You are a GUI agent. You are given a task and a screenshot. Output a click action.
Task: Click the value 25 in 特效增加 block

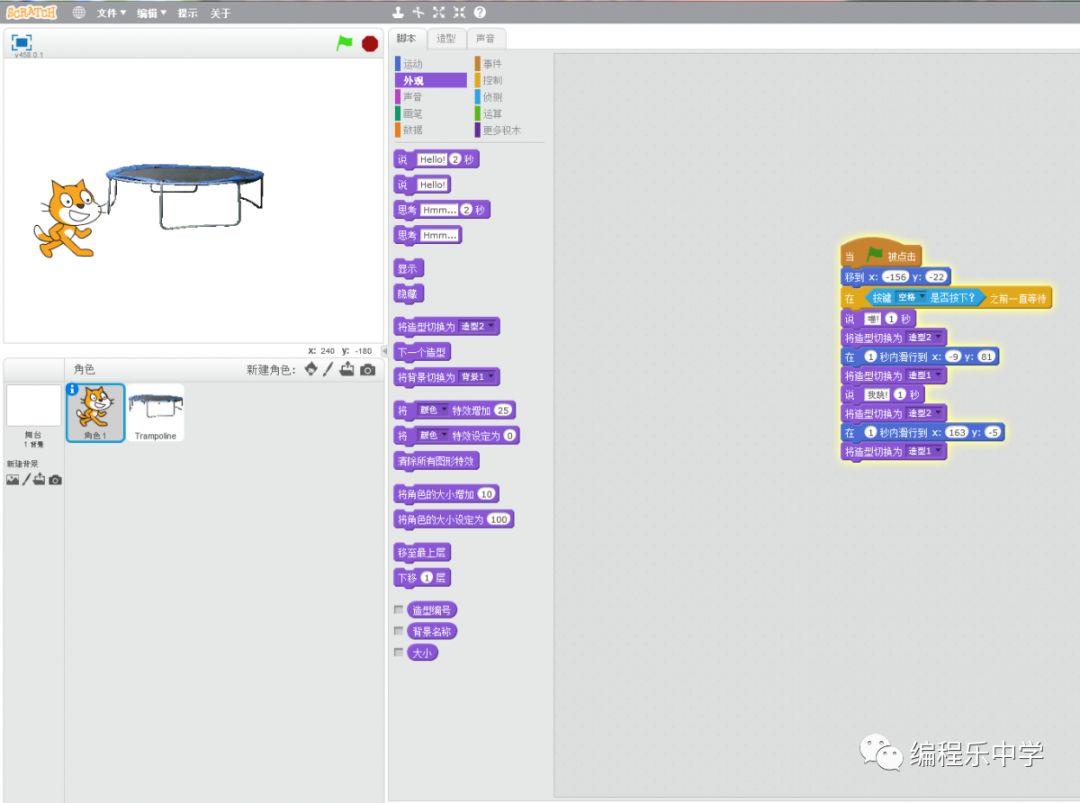503,410
